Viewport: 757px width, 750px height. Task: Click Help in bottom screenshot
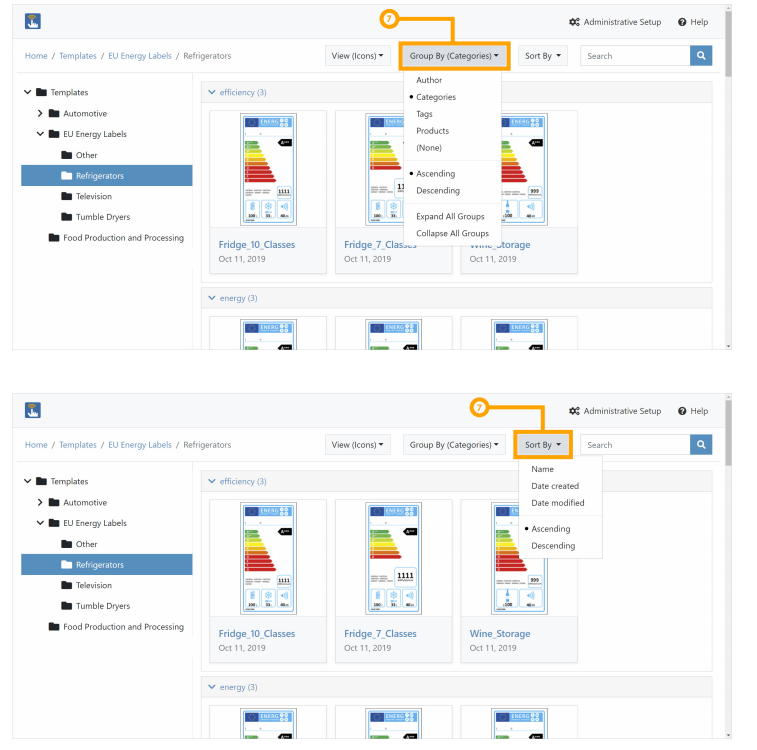[x=693, y=411]
